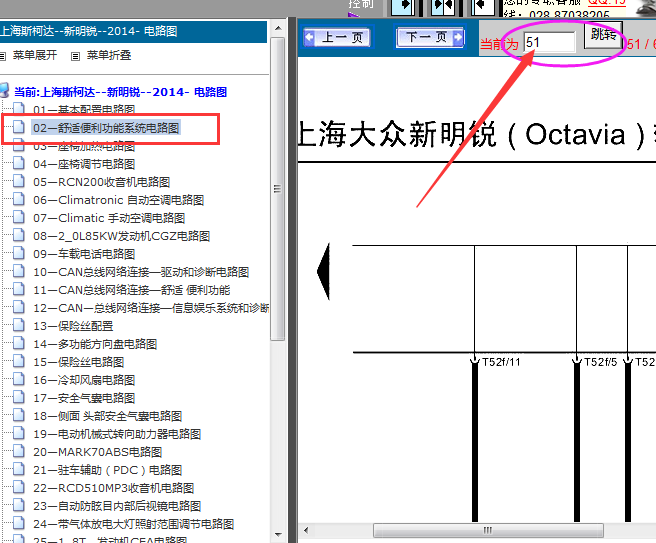The height and width of the screenshot is (543, 656).
Task: Click the current page number input field
Action: point(550,43)
